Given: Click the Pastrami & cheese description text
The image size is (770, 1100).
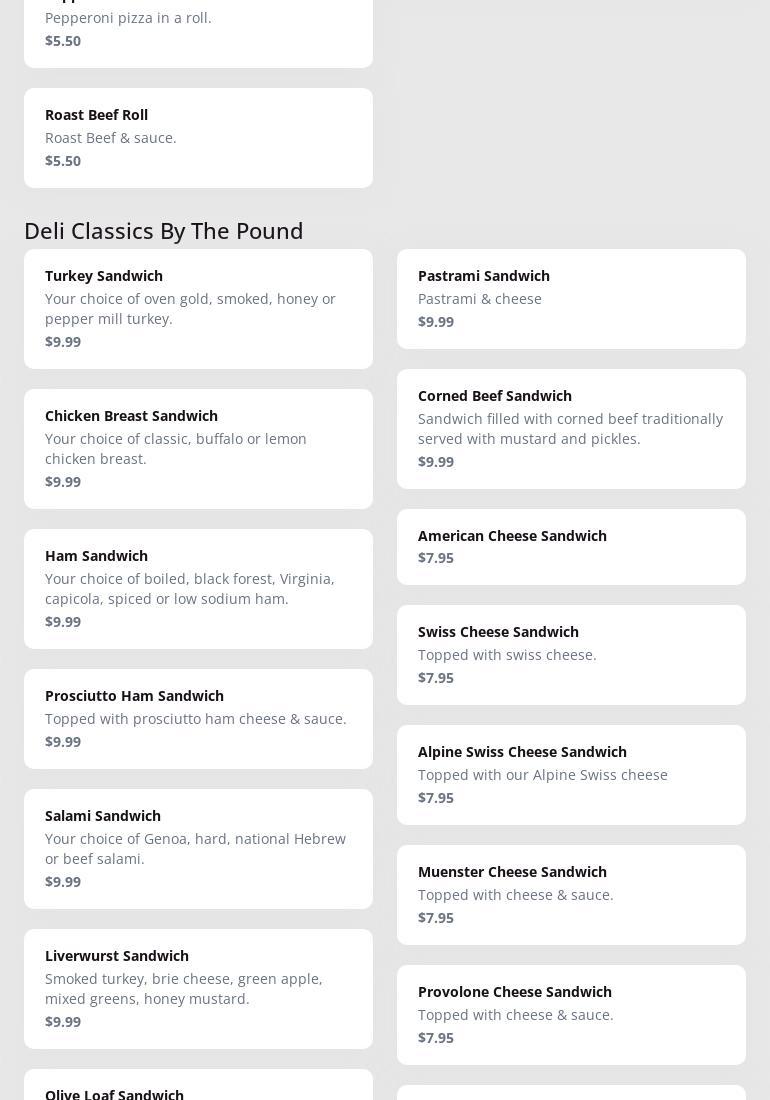Looking at the screenshot, I should click(x=480, y=299).
